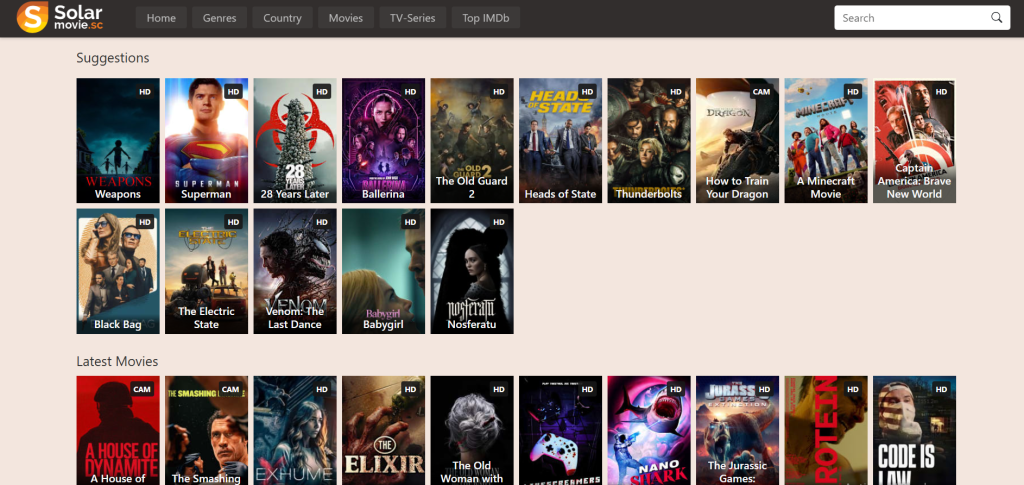This screenshot has width=1024, height=485.
Task: Click the Heads of State title
Action: [x=560, y=194]
